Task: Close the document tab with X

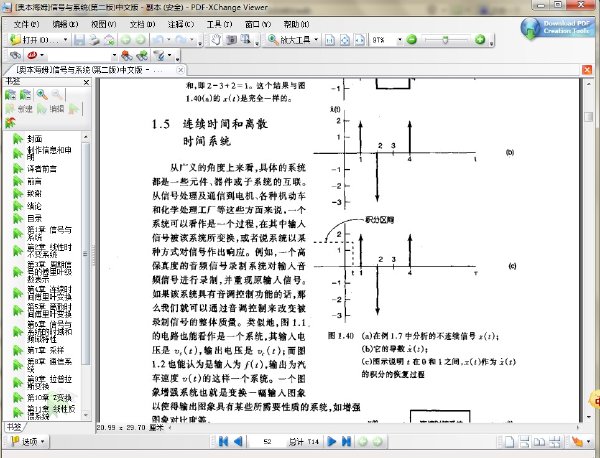Action: [x=180, y=70]
